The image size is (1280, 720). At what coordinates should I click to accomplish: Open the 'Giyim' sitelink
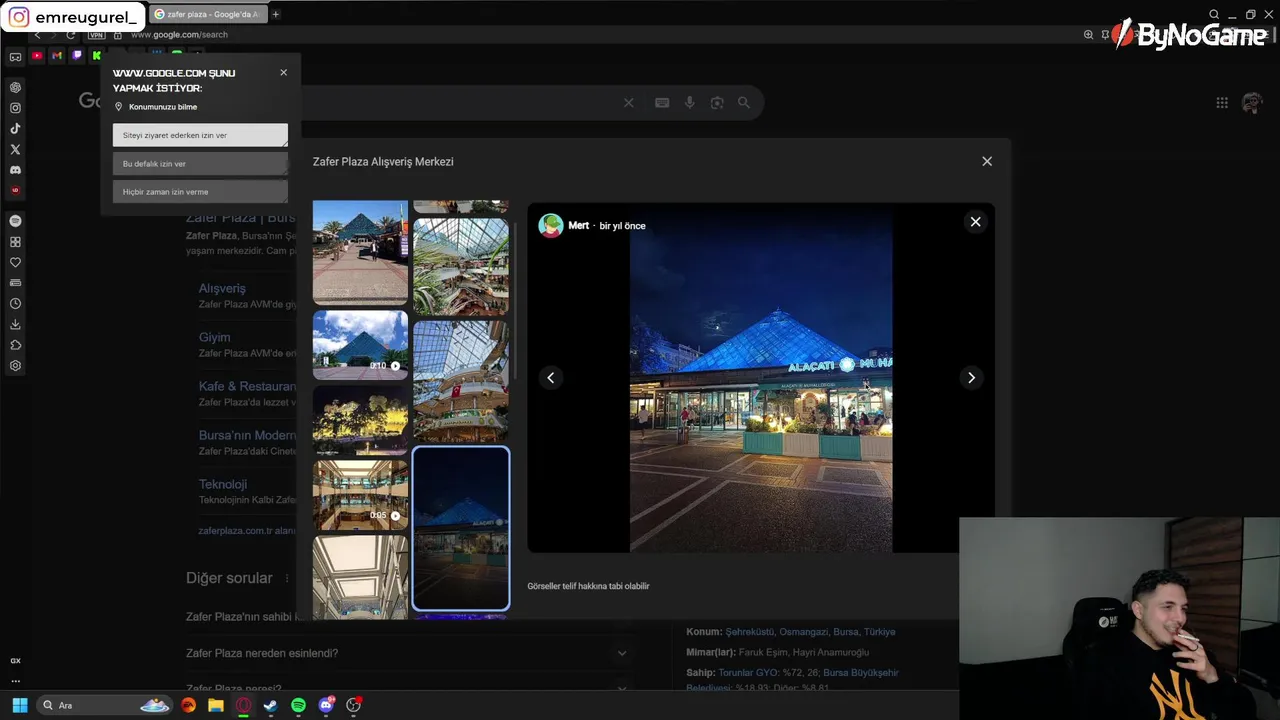214,337
